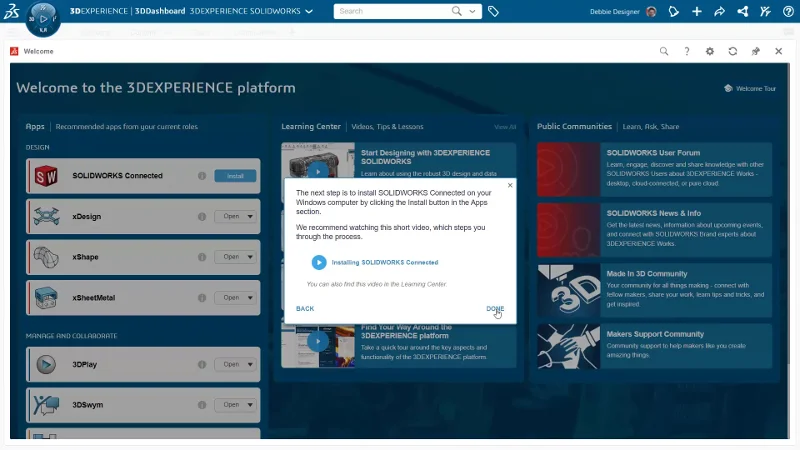Open notifications from the top bar
This screenshot has width=800, height=450.
tap(672, 12)
